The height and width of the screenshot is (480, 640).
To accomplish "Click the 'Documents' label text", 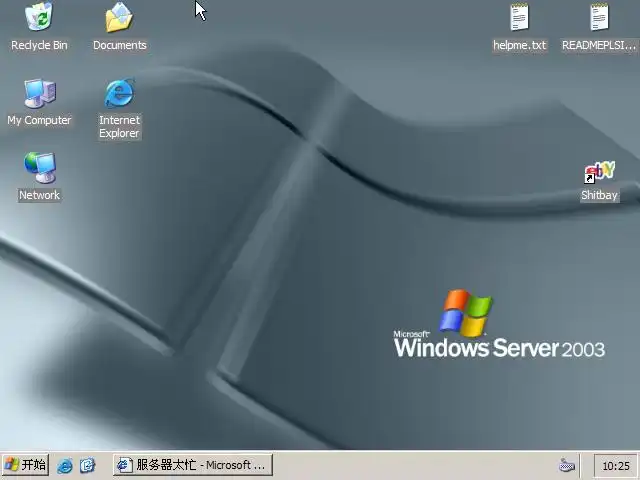I will (120, 45).
